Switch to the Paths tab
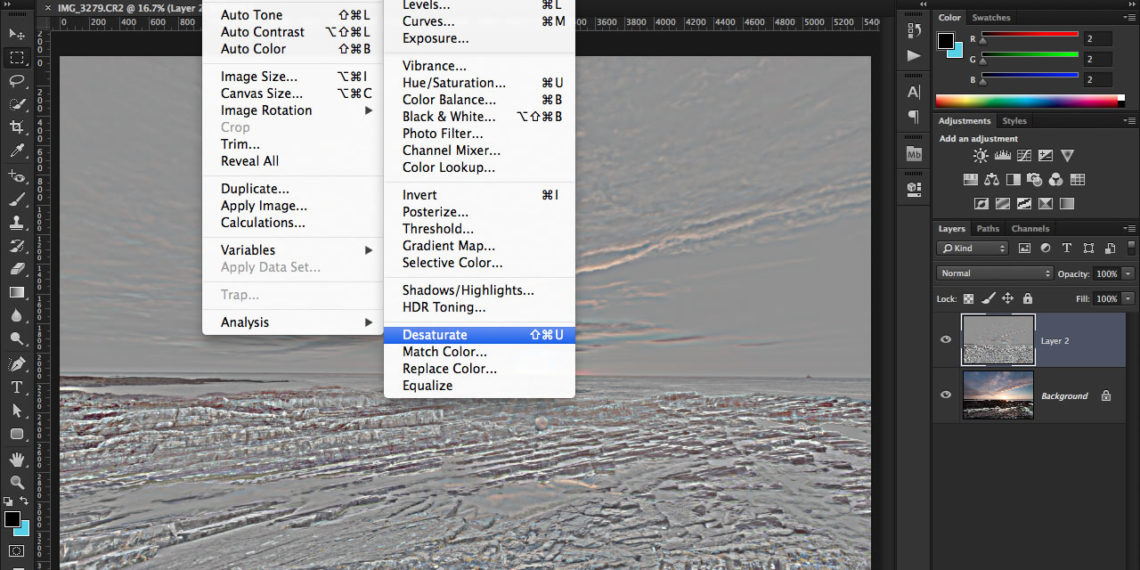The width and height of the screenshot is (1140, 570). pos(987,228)
